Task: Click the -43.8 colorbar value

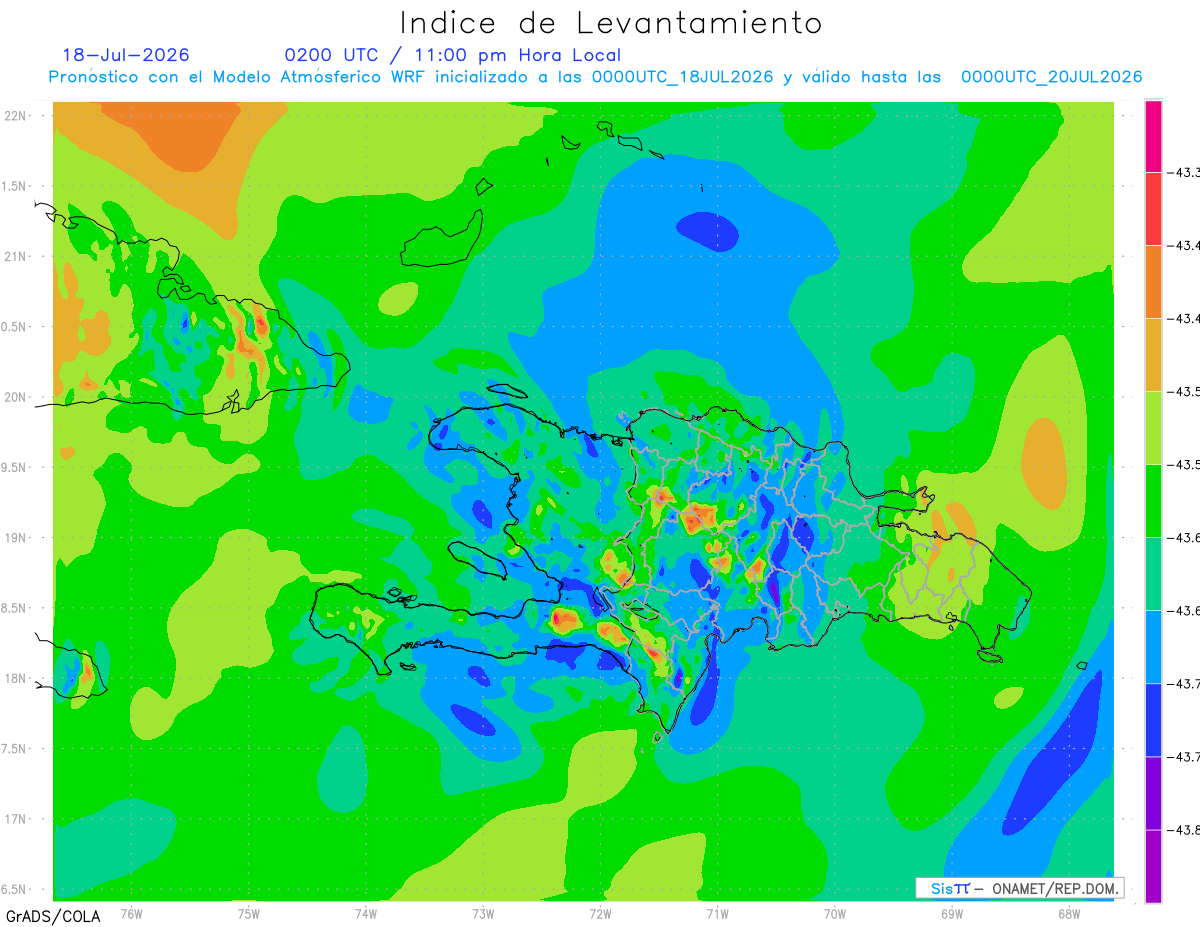Action: tap(1184, 830)
